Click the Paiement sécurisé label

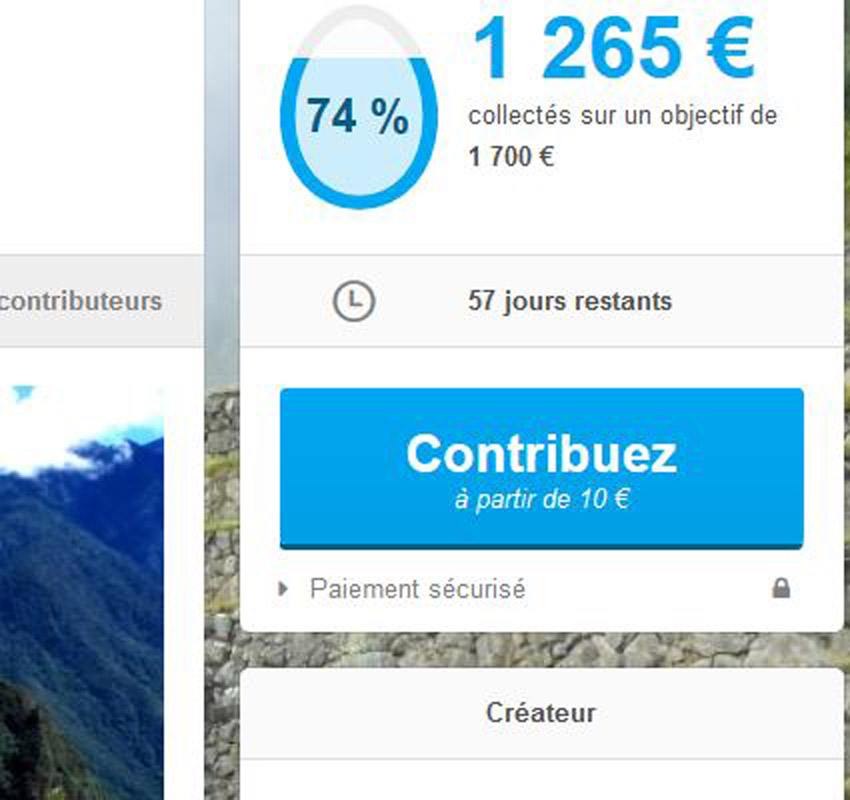click(417, 589)
